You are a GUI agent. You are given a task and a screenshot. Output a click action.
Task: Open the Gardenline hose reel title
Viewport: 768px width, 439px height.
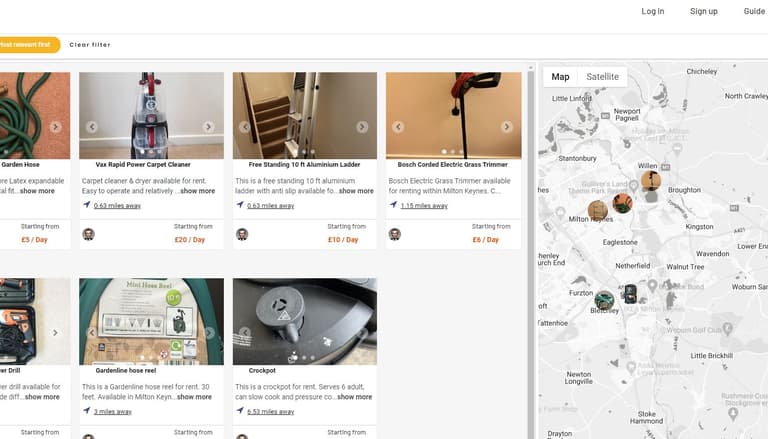[x=125, y=370]
